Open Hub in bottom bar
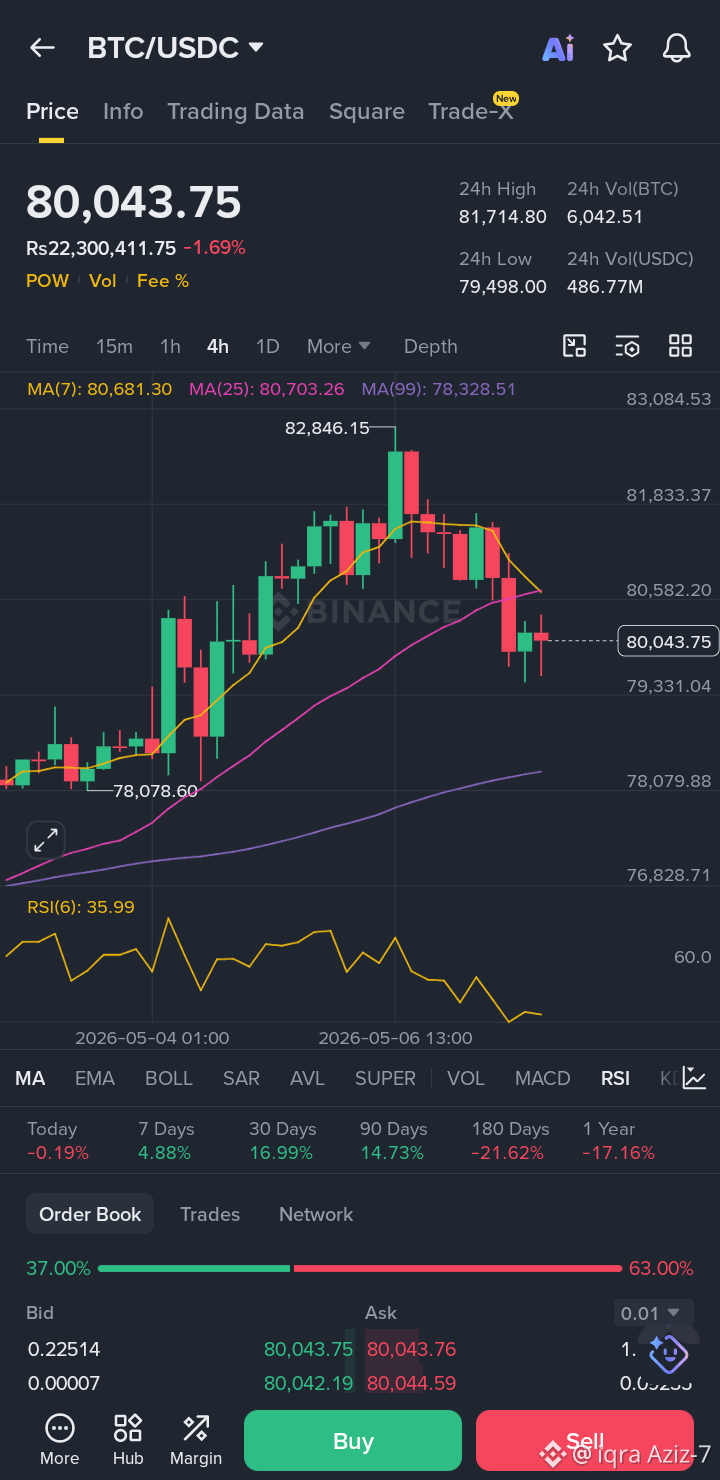720x1480 pixels. coord(128,1441)
